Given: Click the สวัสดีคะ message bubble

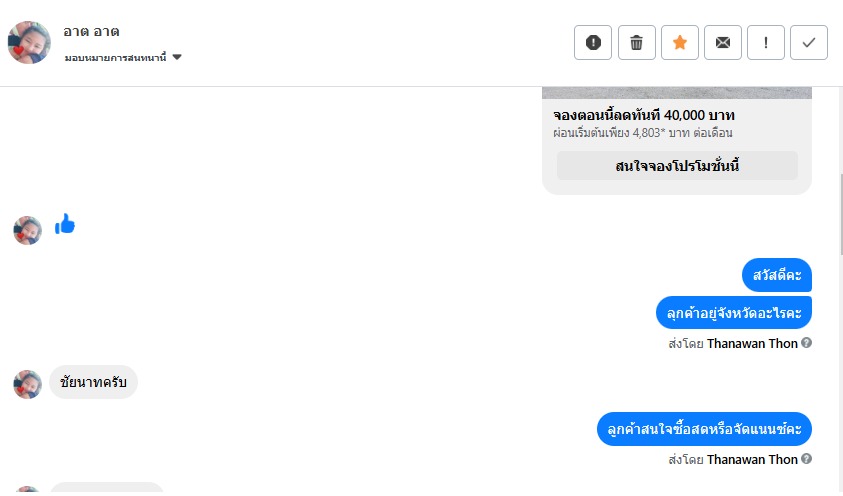Looking at the screenshot, I should [777, 275].
